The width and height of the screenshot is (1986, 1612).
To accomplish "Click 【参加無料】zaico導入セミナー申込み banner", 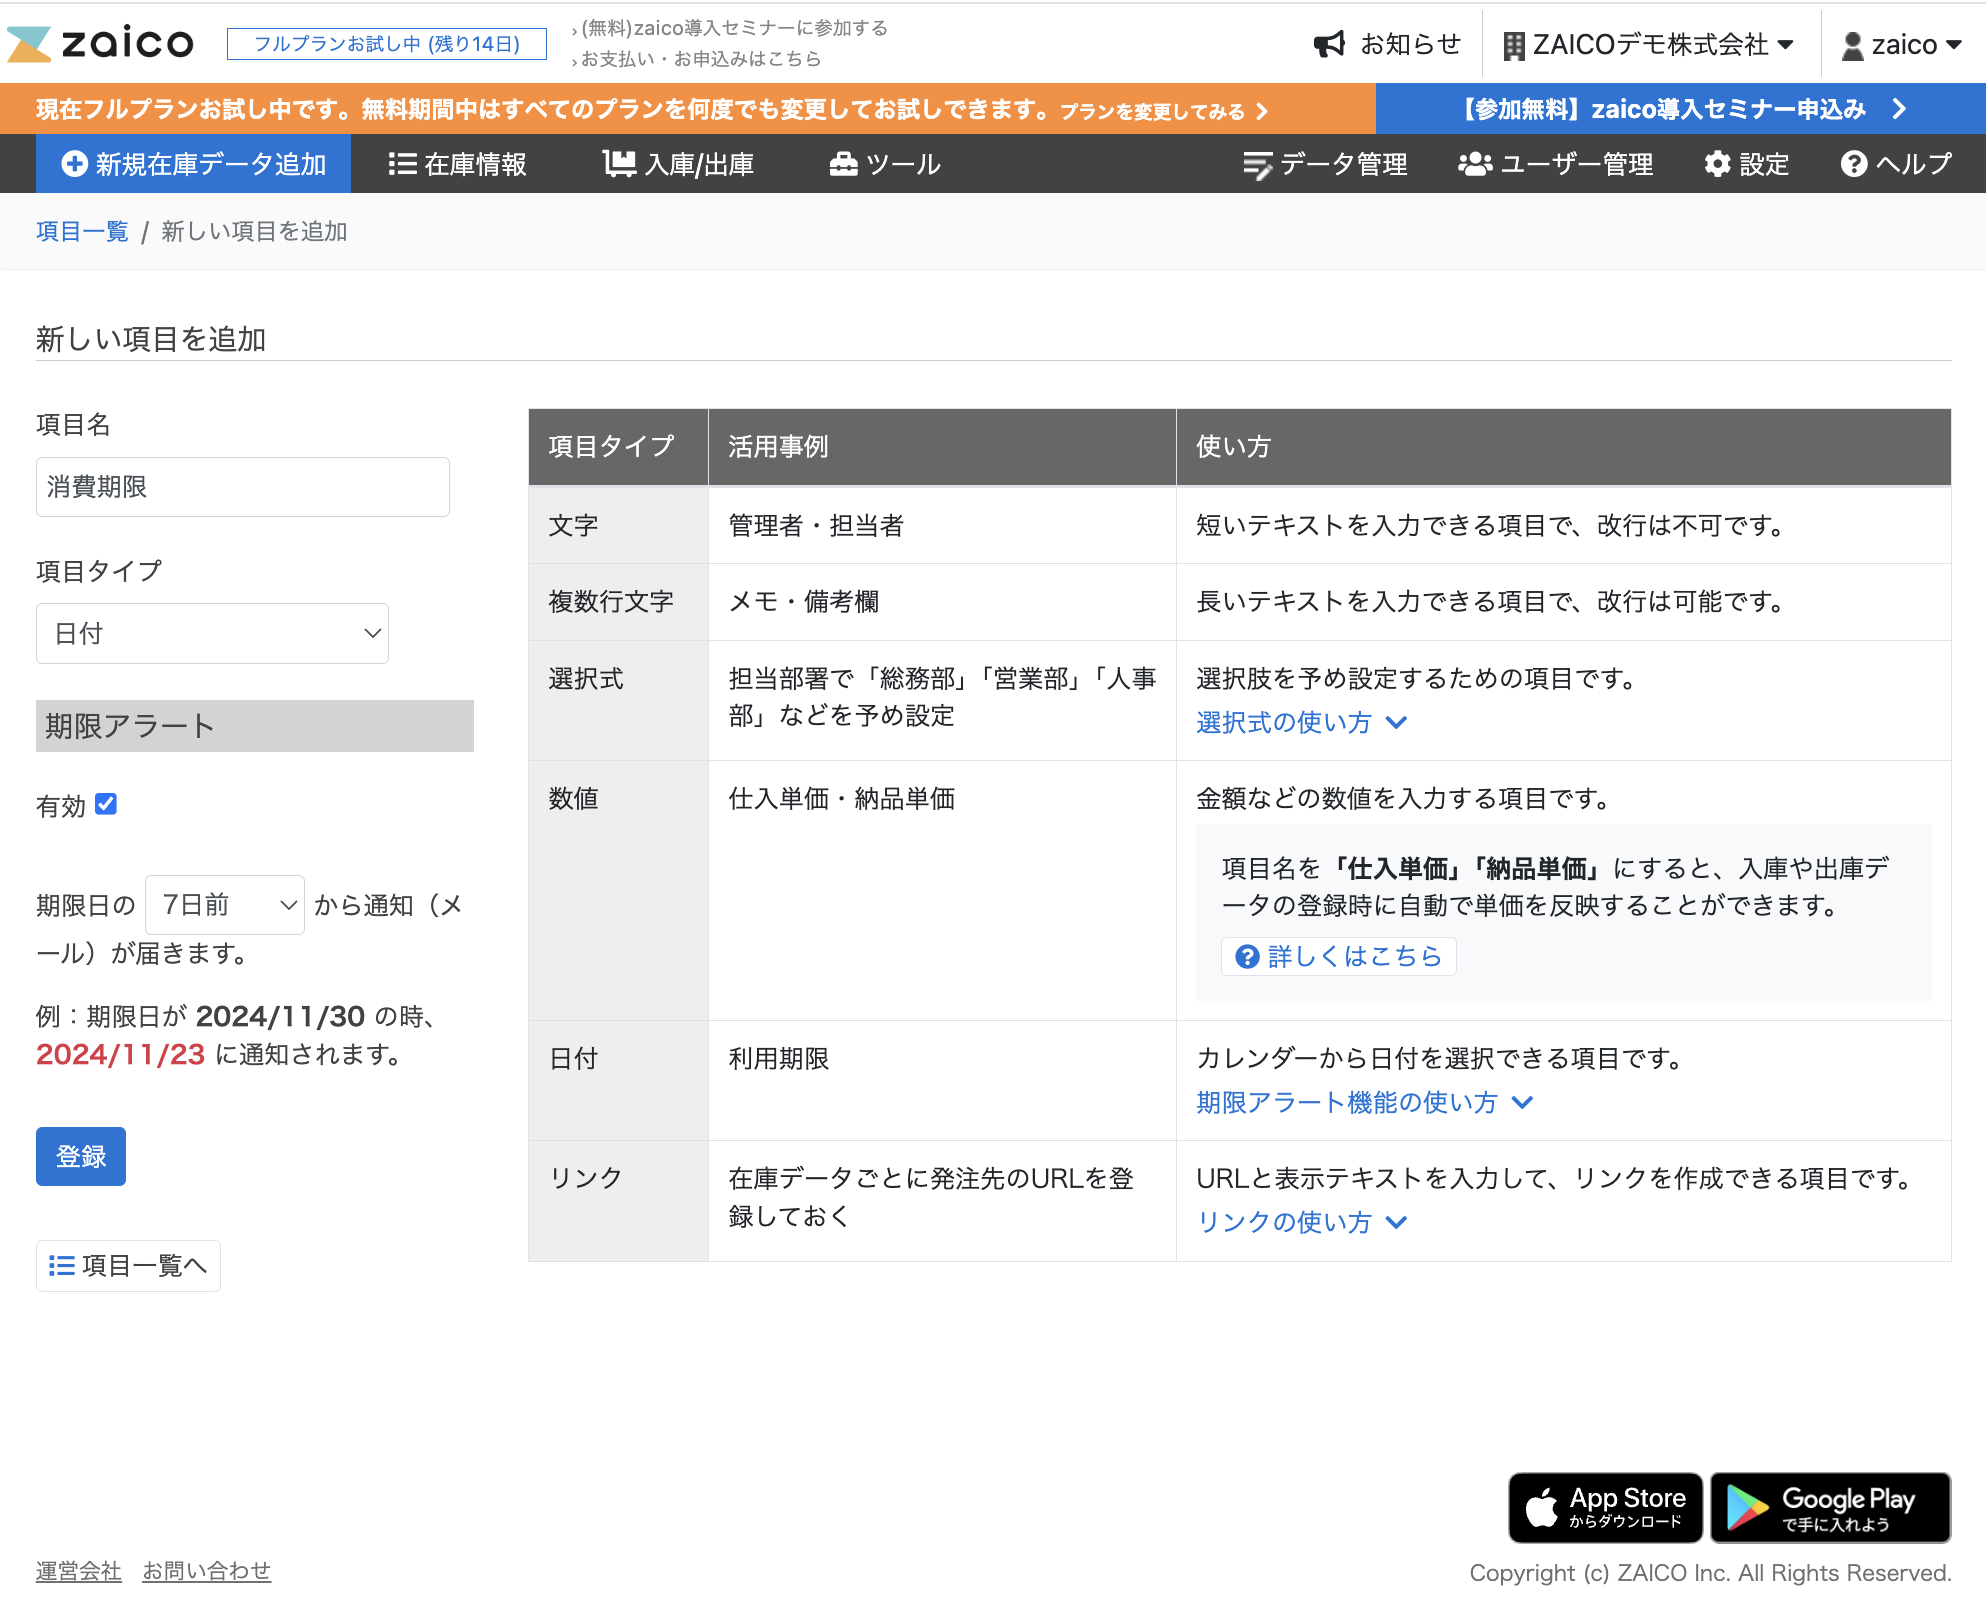I will pos(1681,109).
